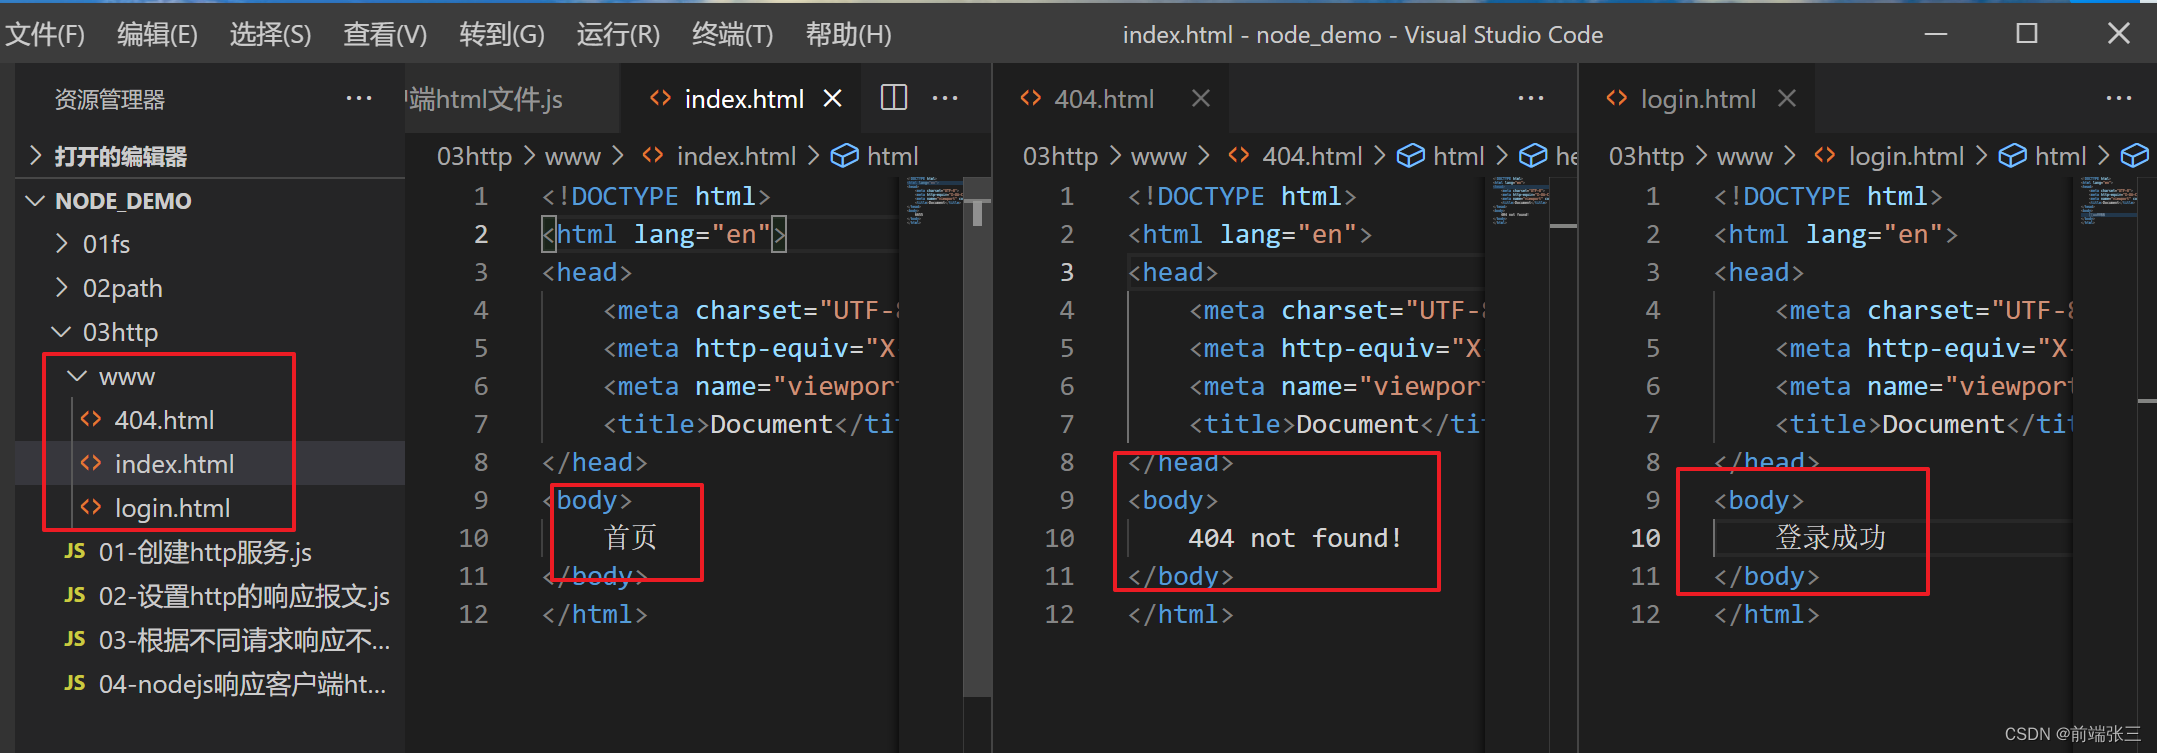2157x753 pixels.
Task: Click the minimap of 404.html editor
Action: (1519, 200)
